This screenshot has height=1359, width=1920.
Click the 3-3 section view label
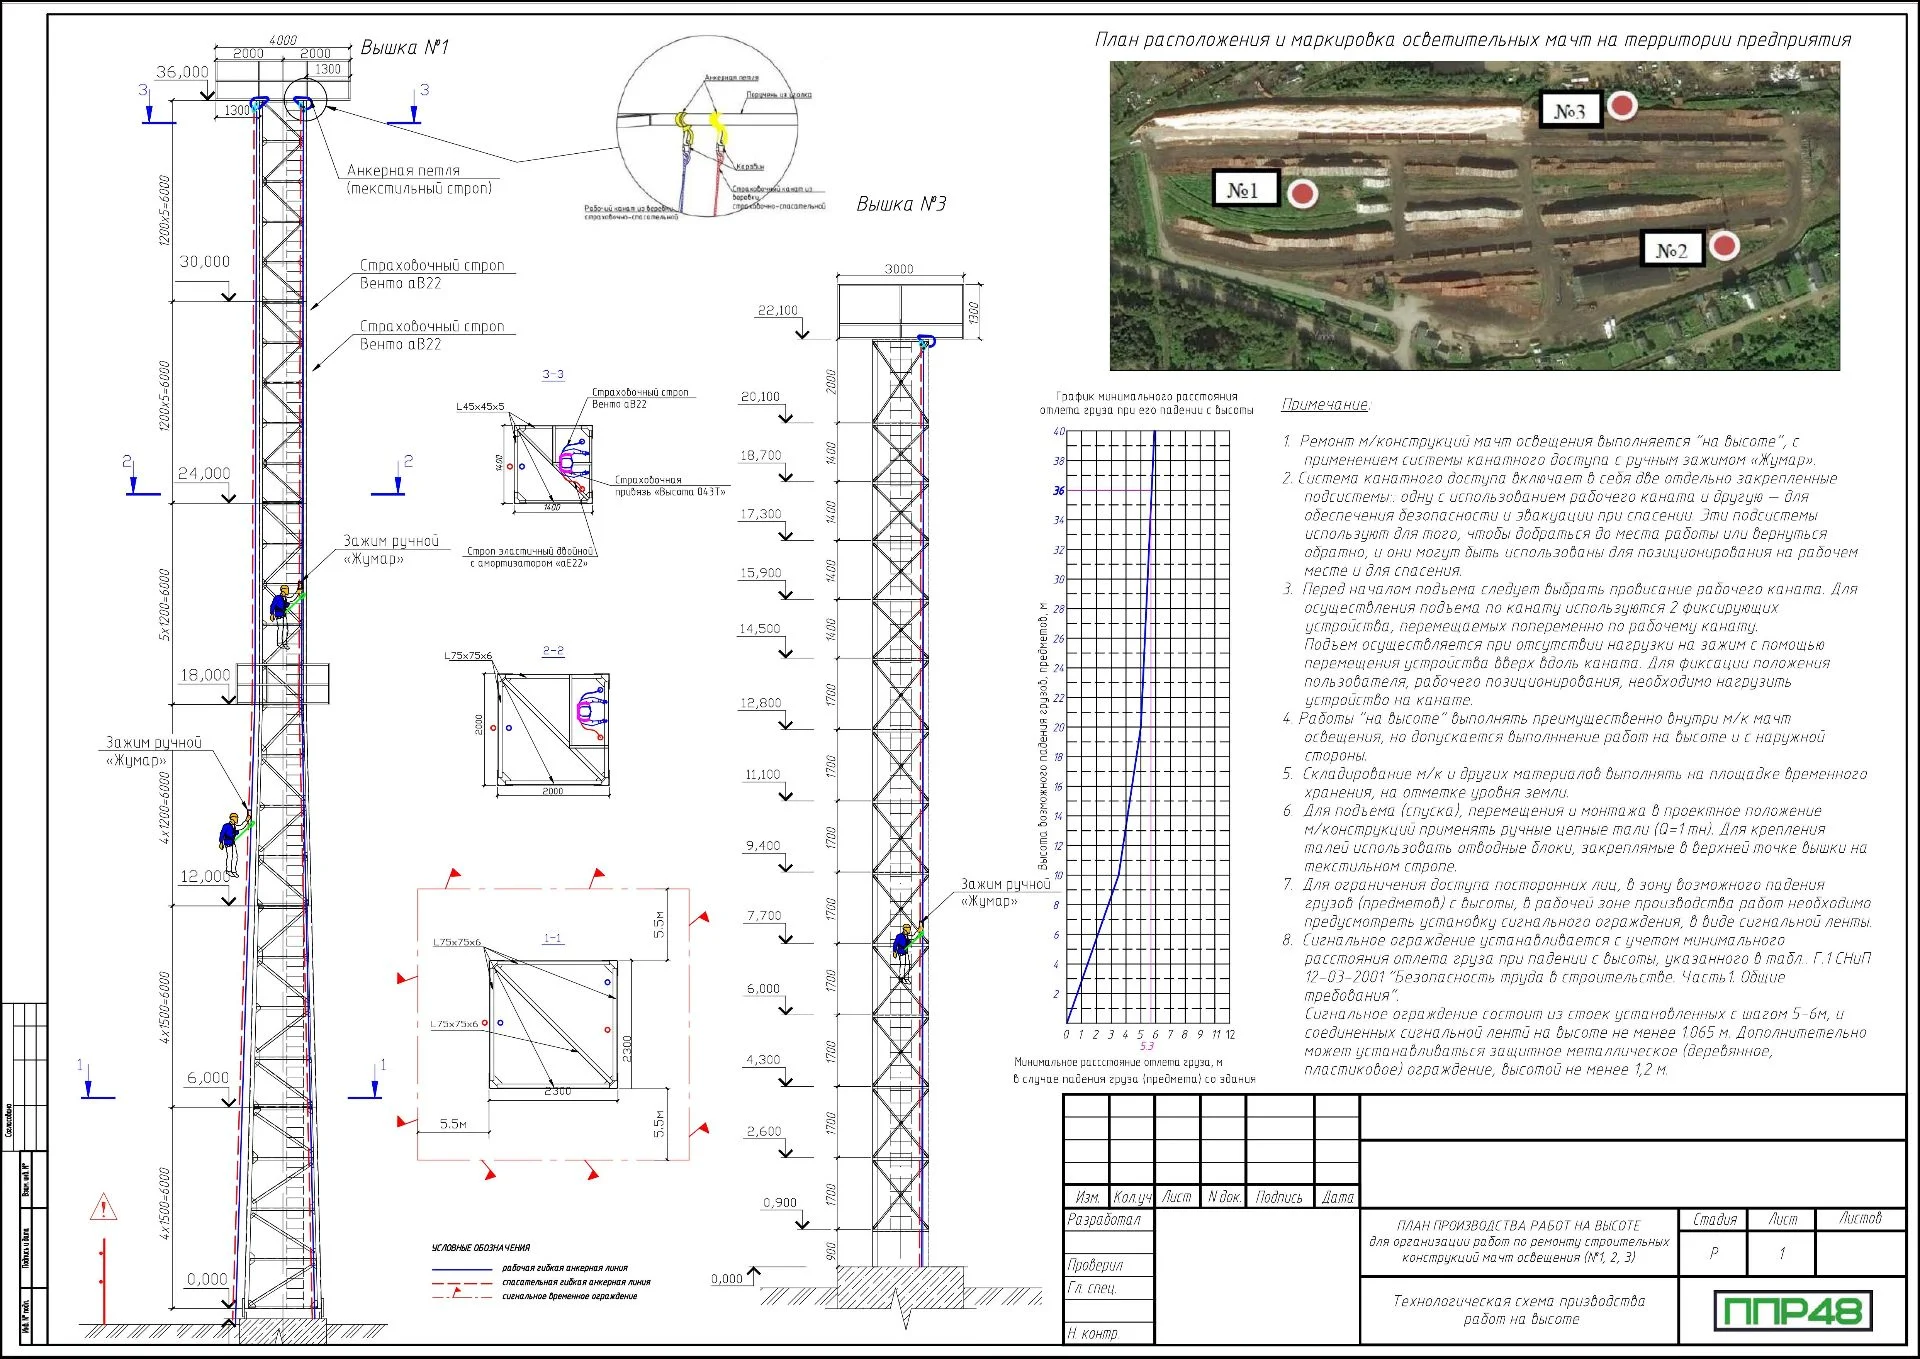[x=553, y=374]
